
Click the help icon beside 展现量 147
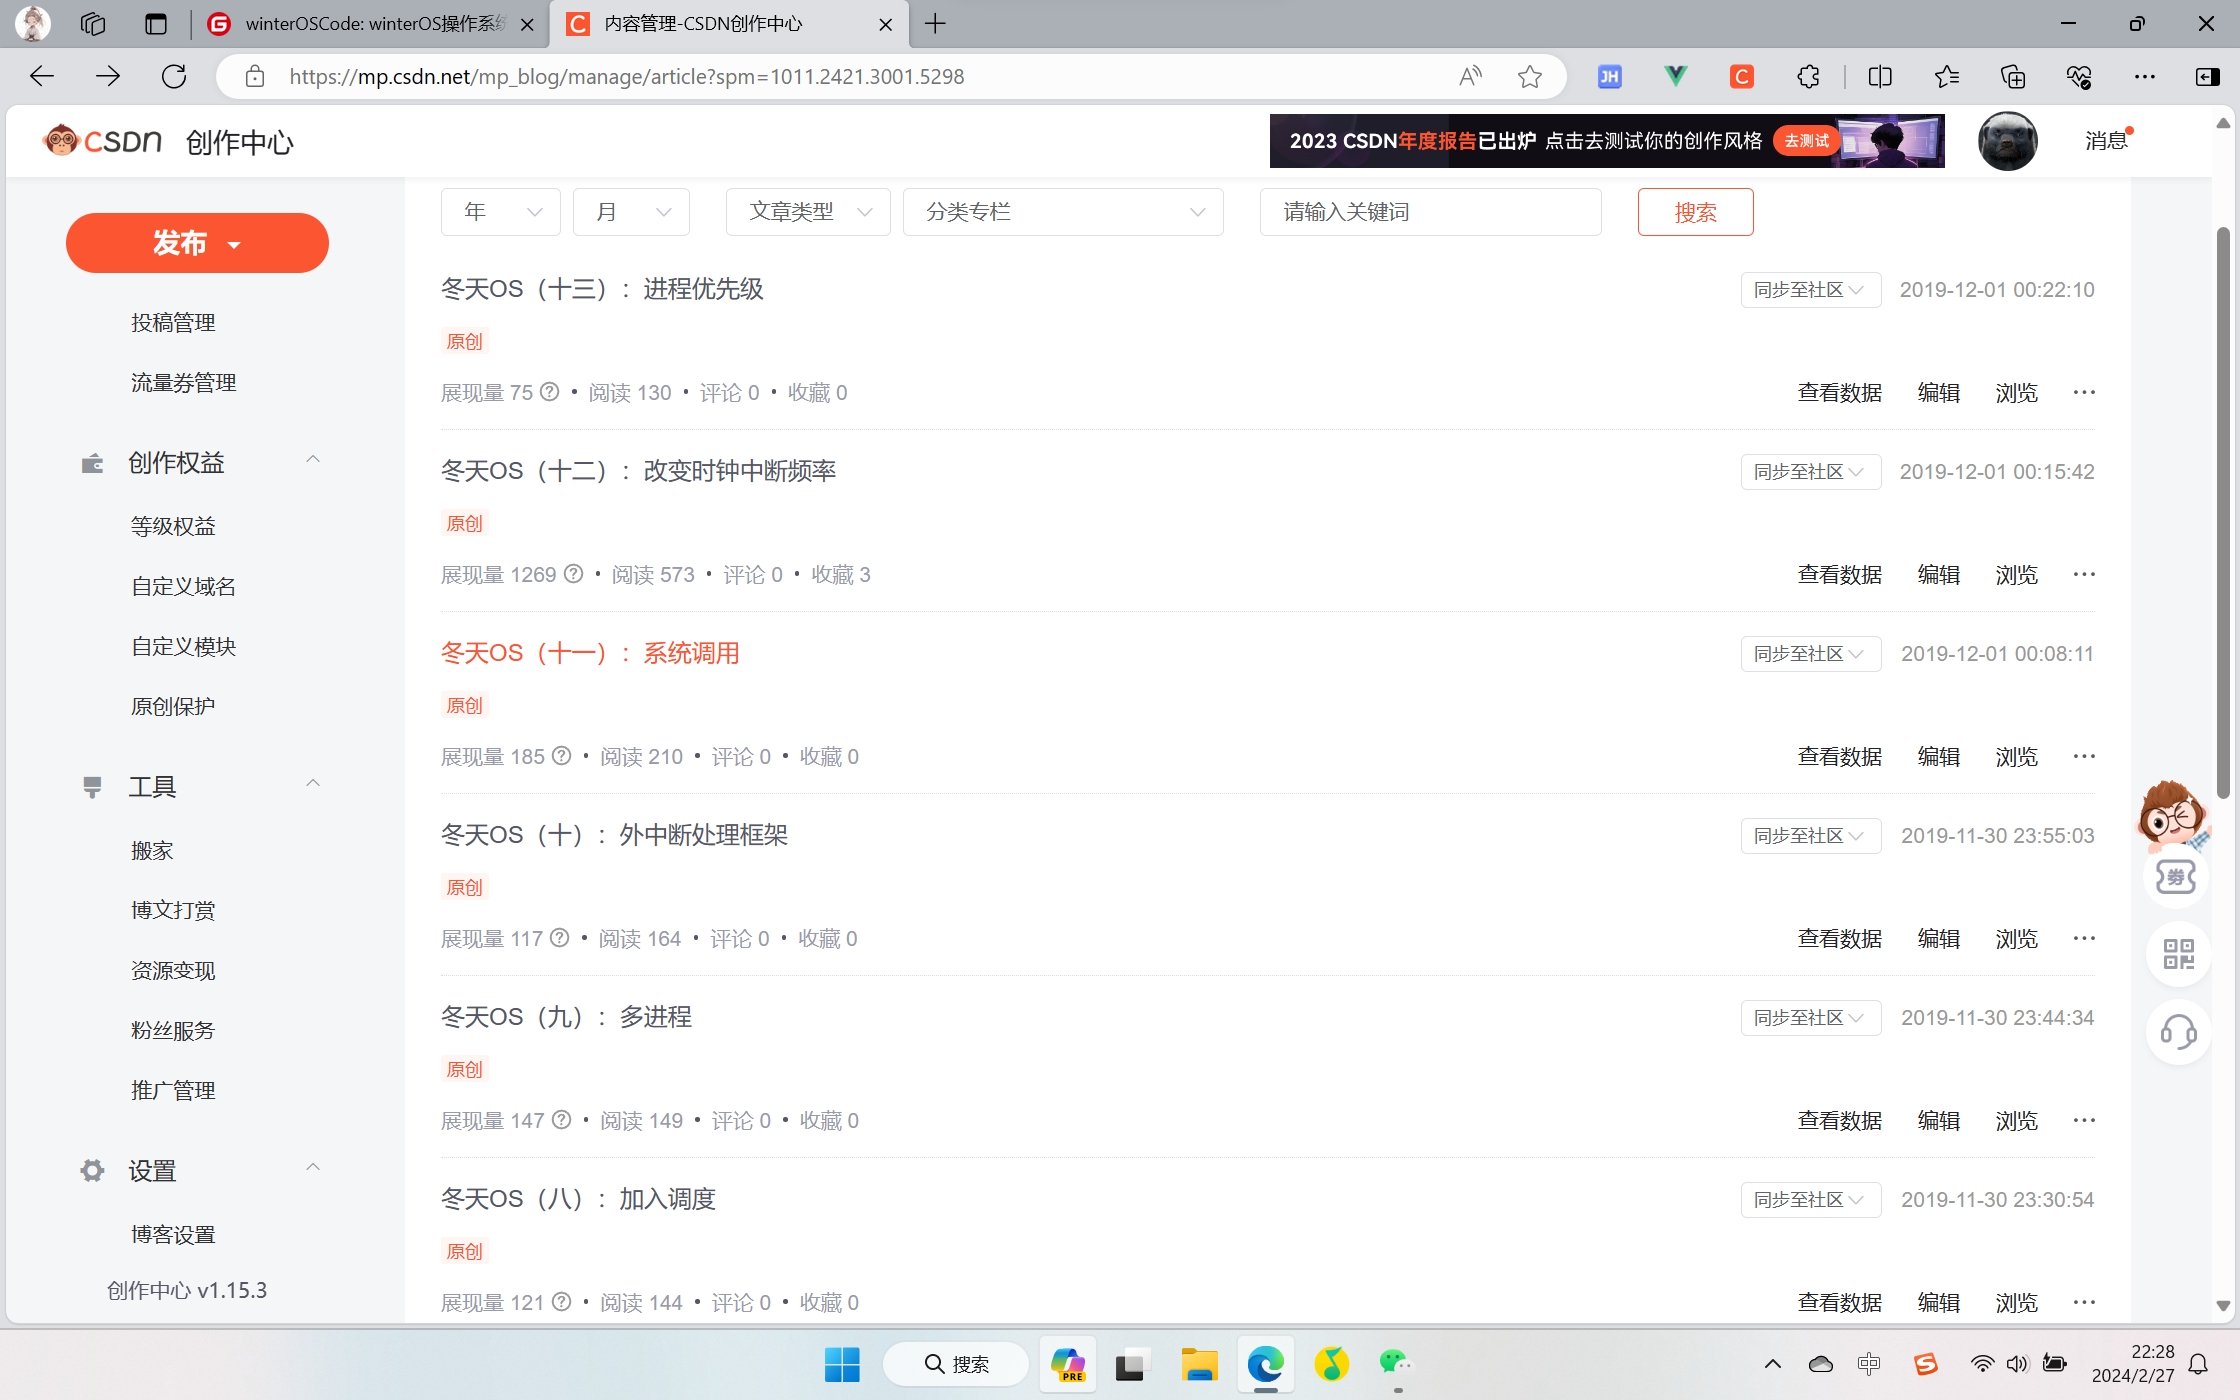[562, 1120]
